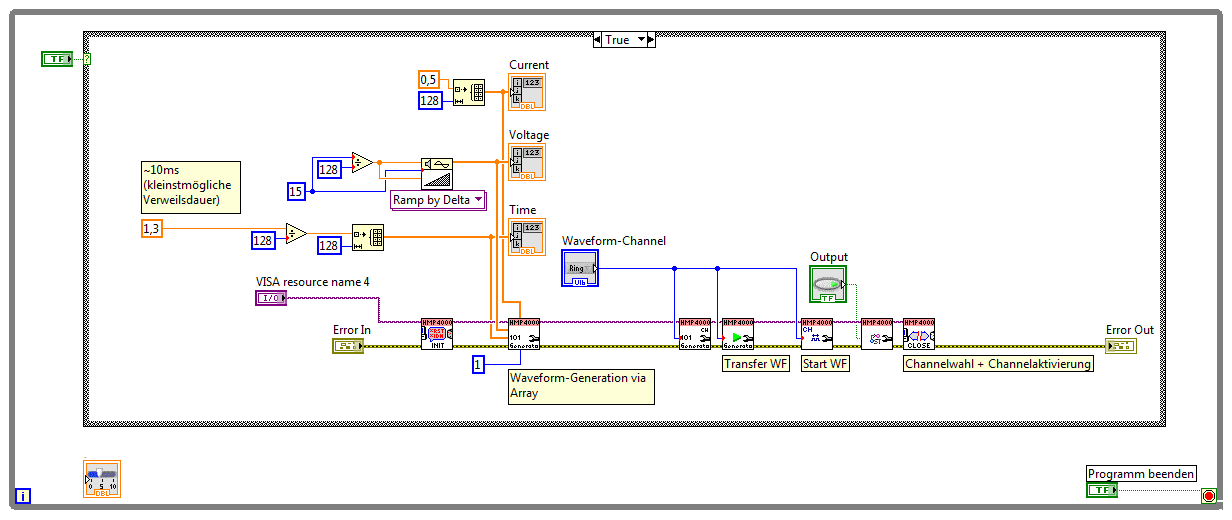Select the ~10ms comment note
The width and height of the screenshot is (1232, 520).
click(x=191, y=187)
